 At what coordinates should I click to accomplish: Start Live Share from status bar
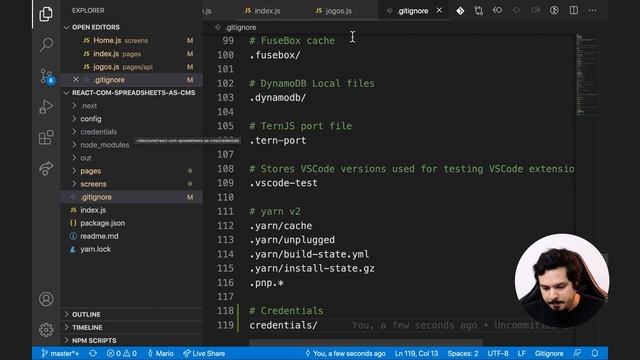coord(204,353)
